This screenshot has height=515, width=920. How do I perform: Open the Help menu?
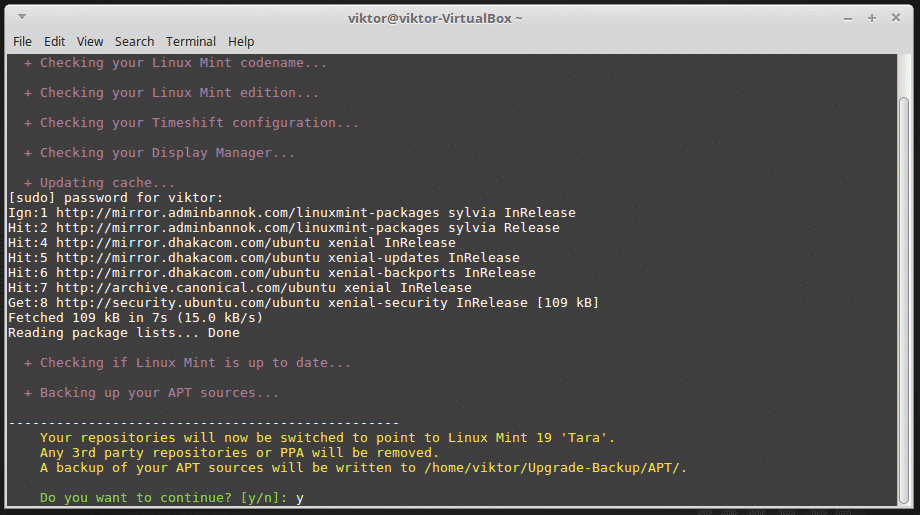pos(241,42)
